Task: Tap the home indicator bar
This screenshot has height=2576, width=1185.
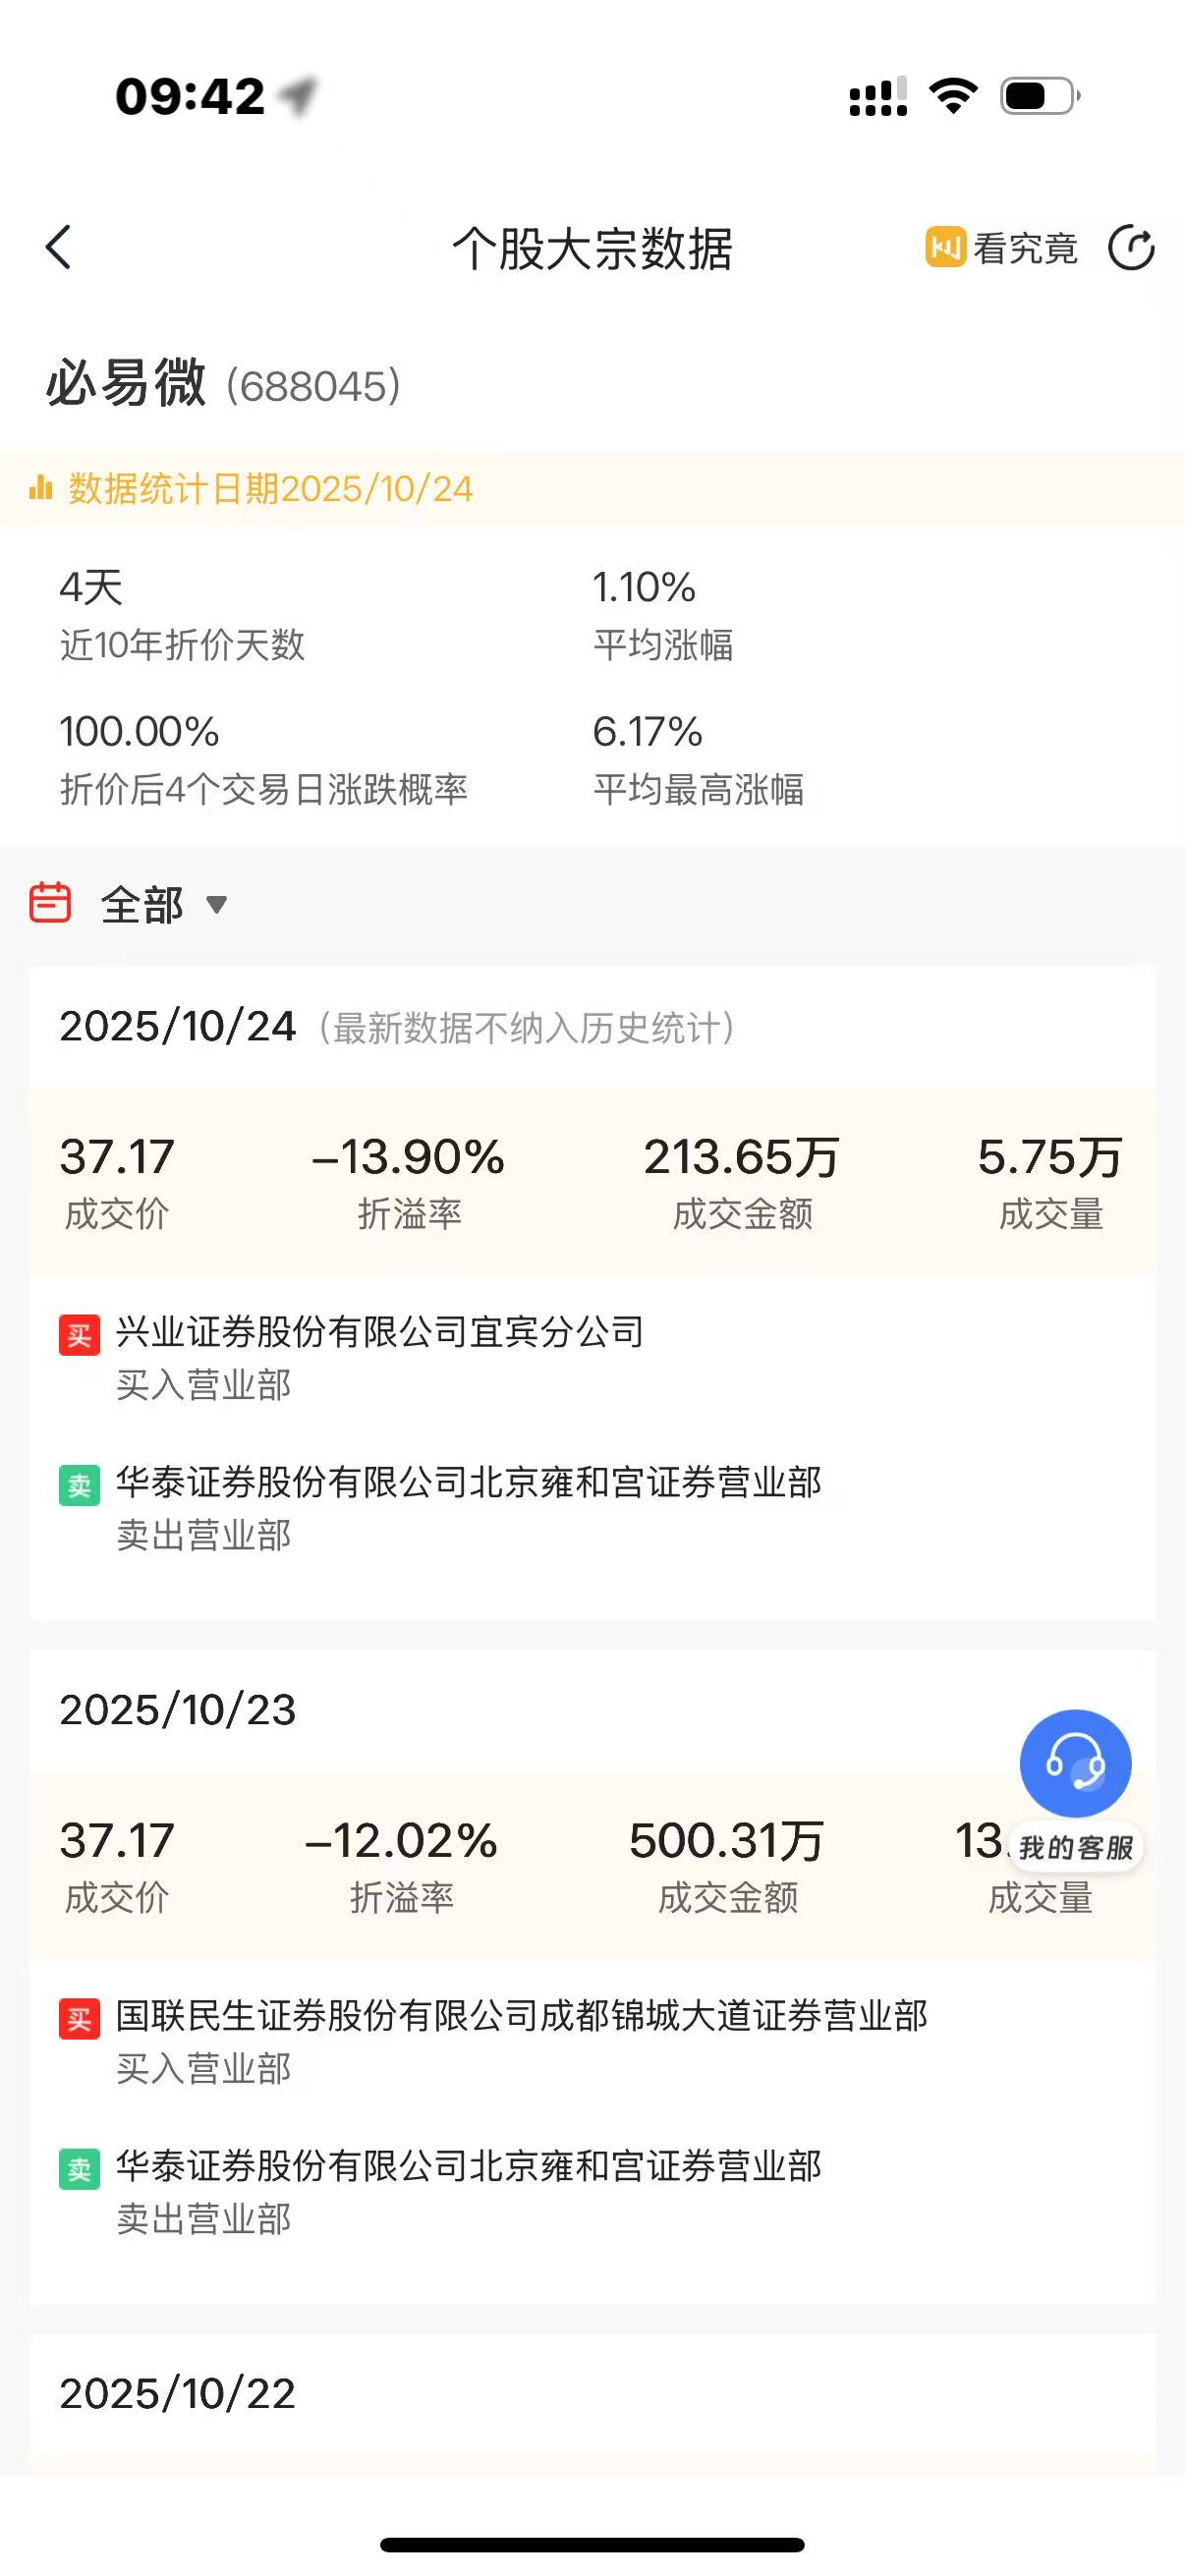Action: tap(592, 2546)
